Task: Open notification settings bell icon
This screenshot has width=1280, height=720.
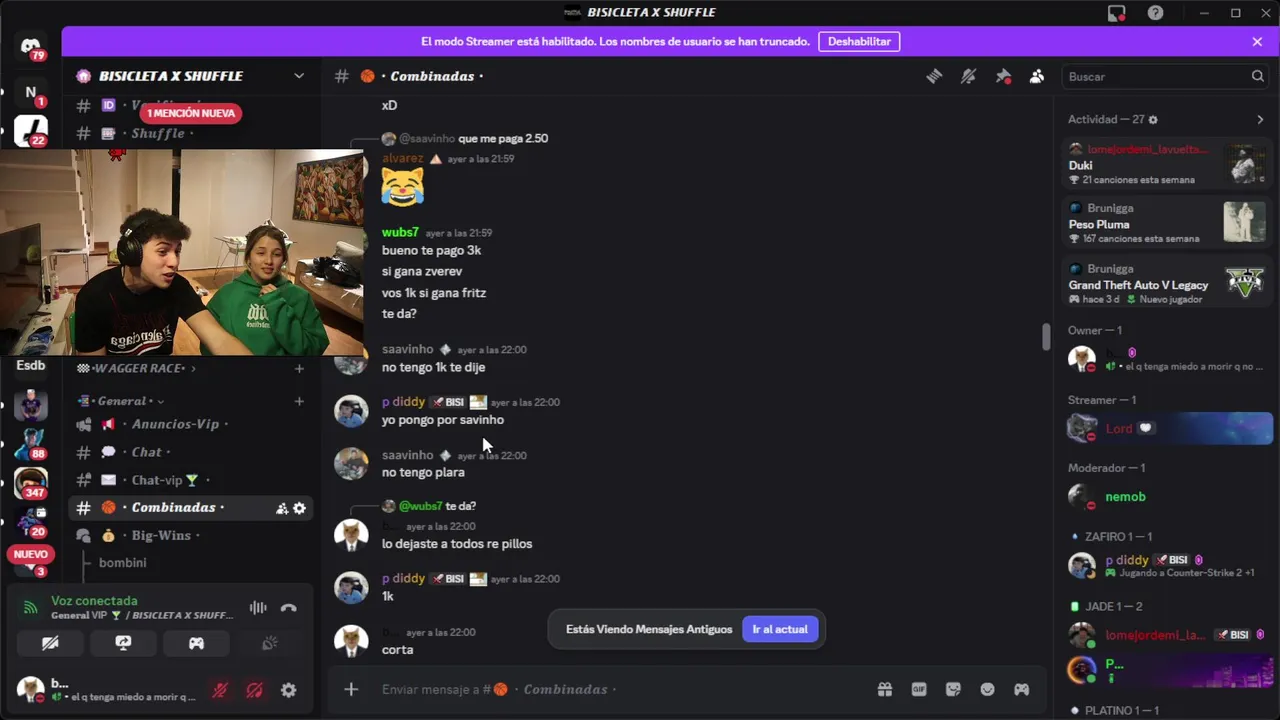Action: (x=968, y=76)
